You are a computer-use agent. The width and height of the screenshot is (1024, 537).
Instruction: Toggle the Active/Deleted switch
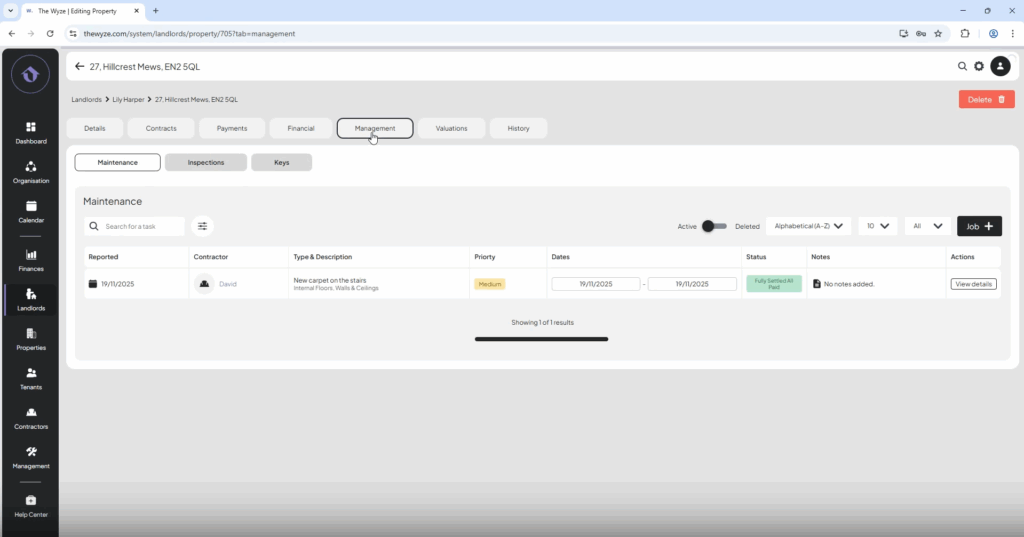714,227
